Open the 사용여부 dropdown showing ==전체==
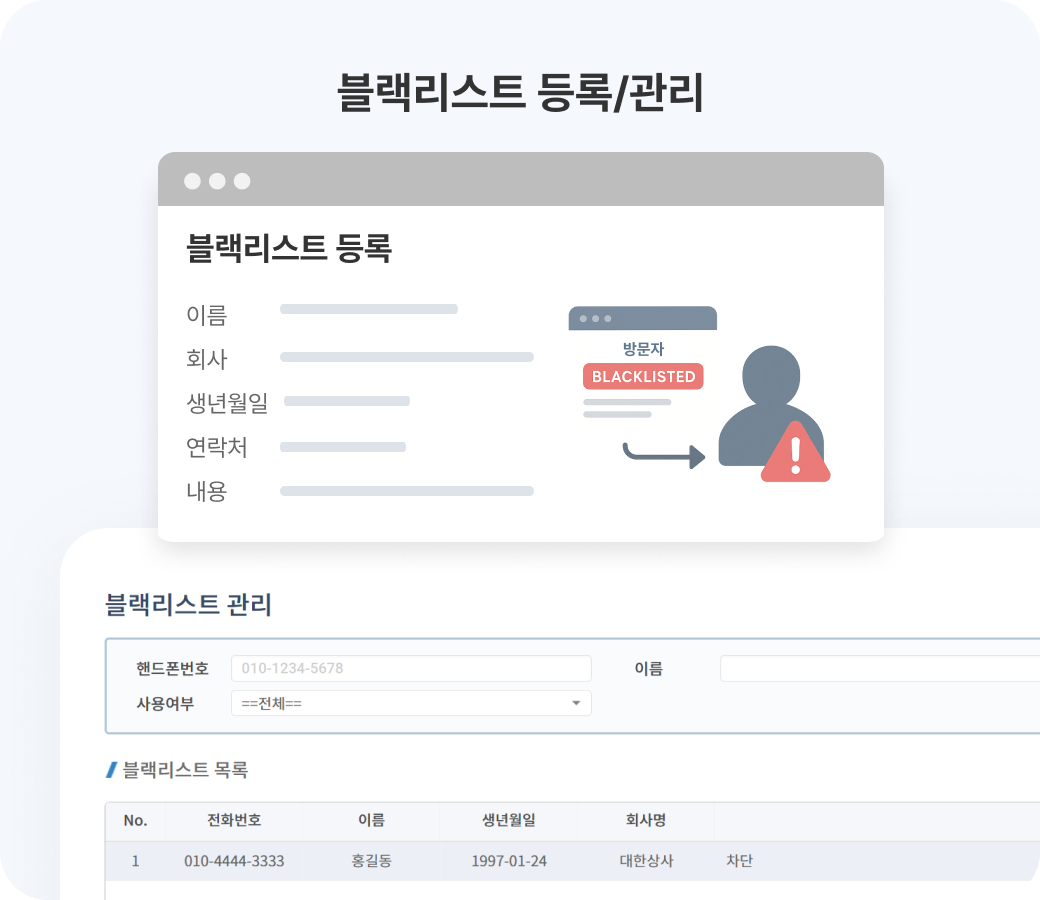 [410, 703]
